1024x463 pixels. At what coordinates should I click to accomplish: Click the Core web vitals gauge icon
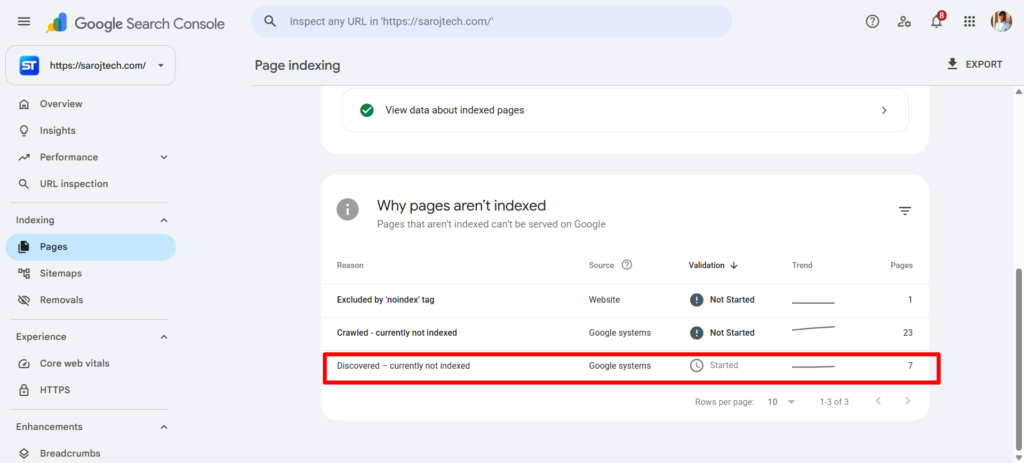click(x=24, y=364)
